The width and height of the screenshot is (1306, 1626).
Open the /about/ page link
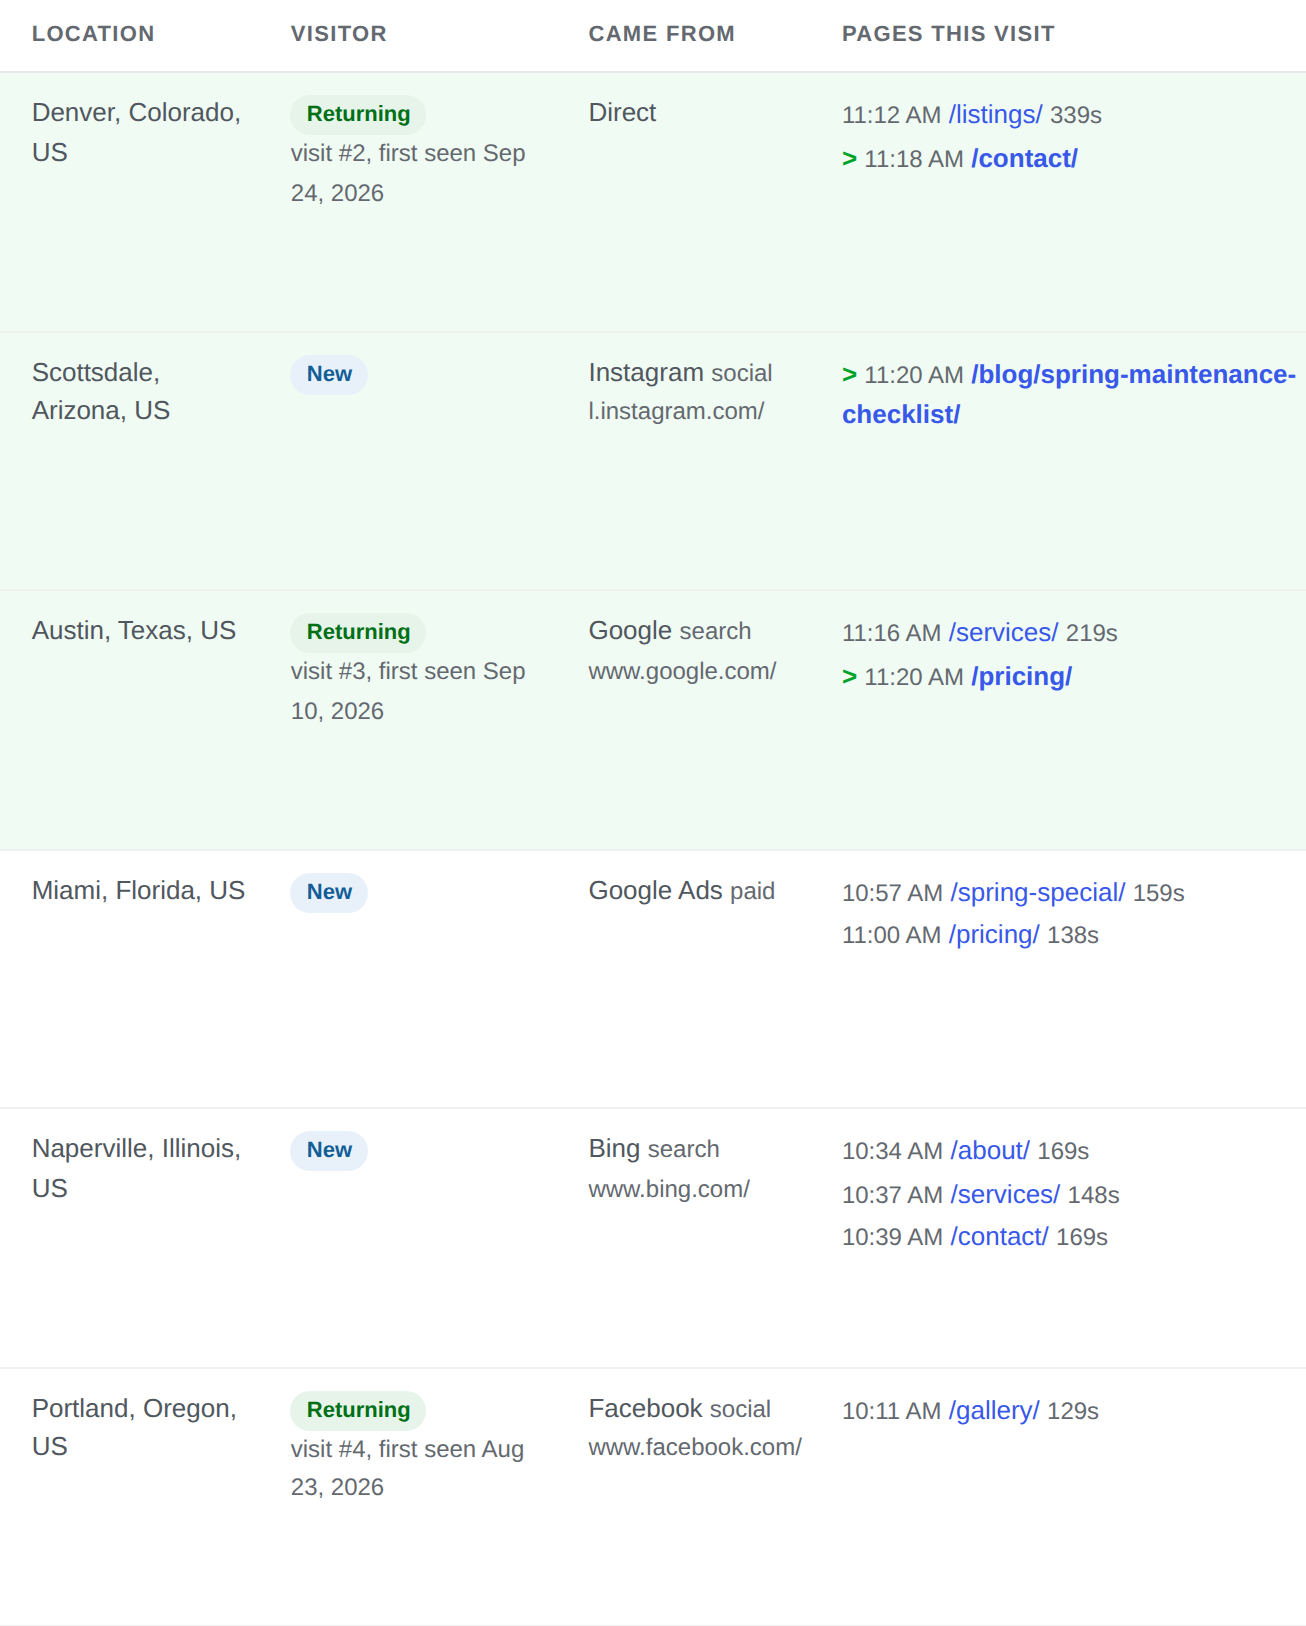(x=990, y=1151)
